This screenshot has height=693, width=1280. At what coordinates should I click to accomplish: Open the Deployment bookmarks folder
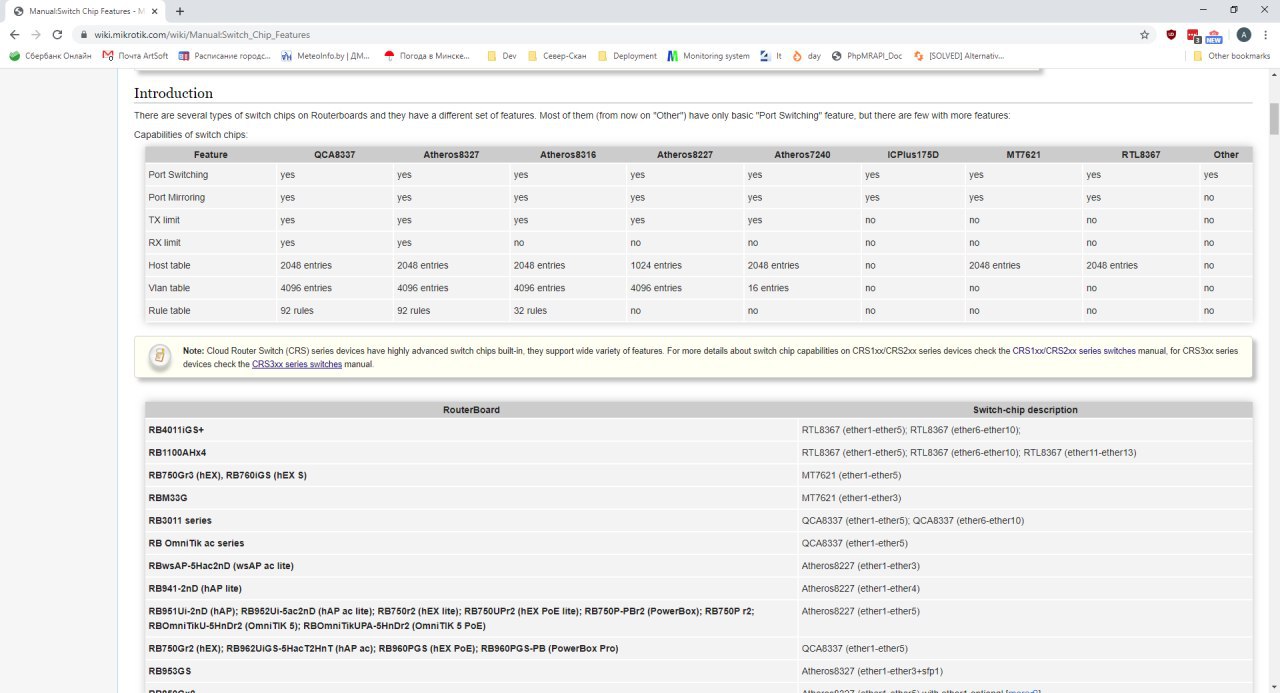click(627, 56)
